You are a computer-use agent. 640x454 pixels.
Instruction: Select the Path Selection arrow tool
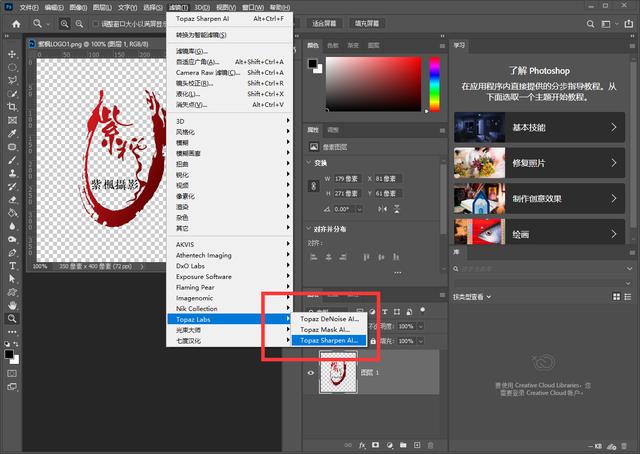pyautogui.click(x=12, y=279)
